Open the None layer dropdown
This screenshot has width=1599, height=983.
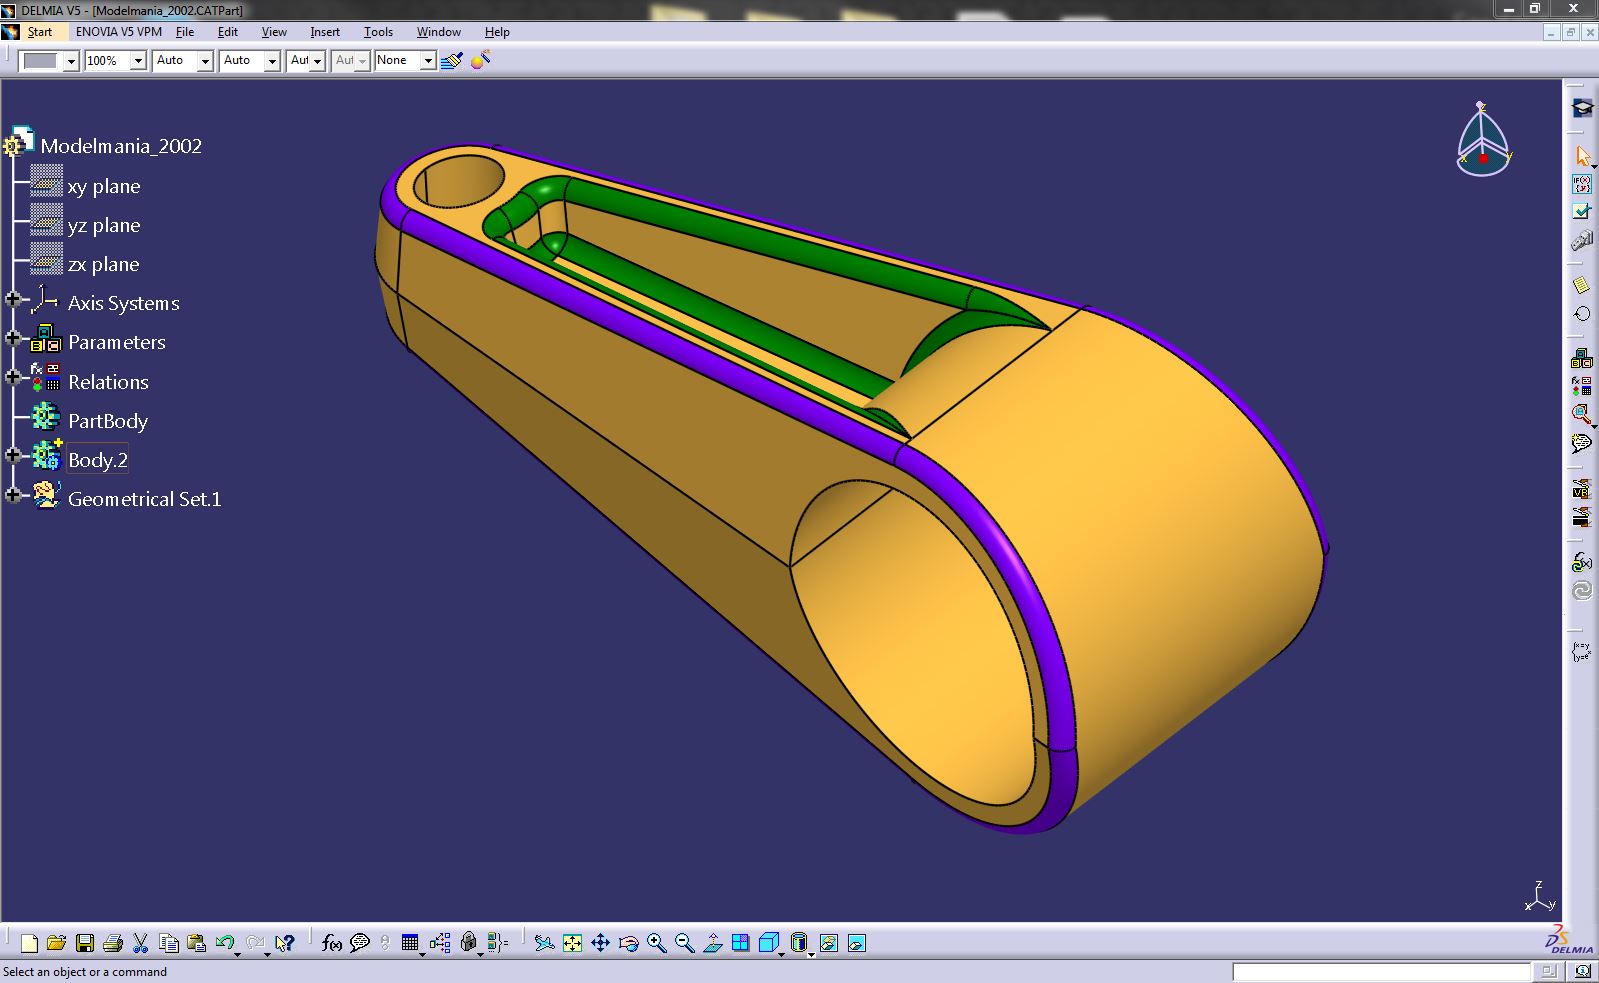[428, 61]
